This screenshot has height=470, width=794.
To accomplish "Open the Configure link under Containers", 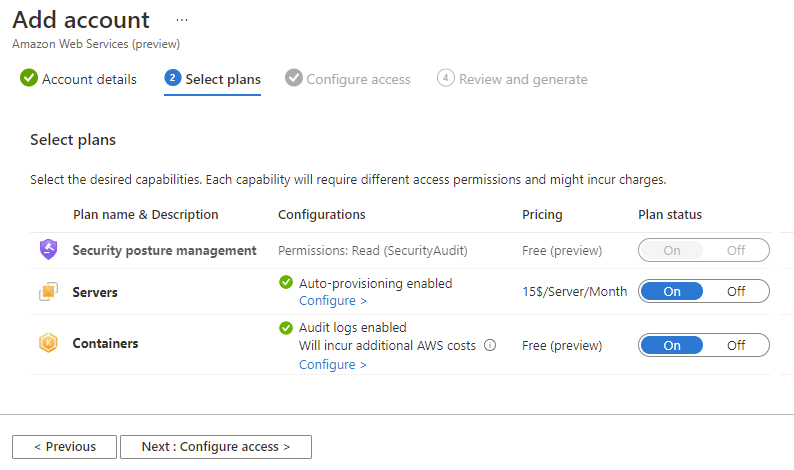I will (333, 365).
